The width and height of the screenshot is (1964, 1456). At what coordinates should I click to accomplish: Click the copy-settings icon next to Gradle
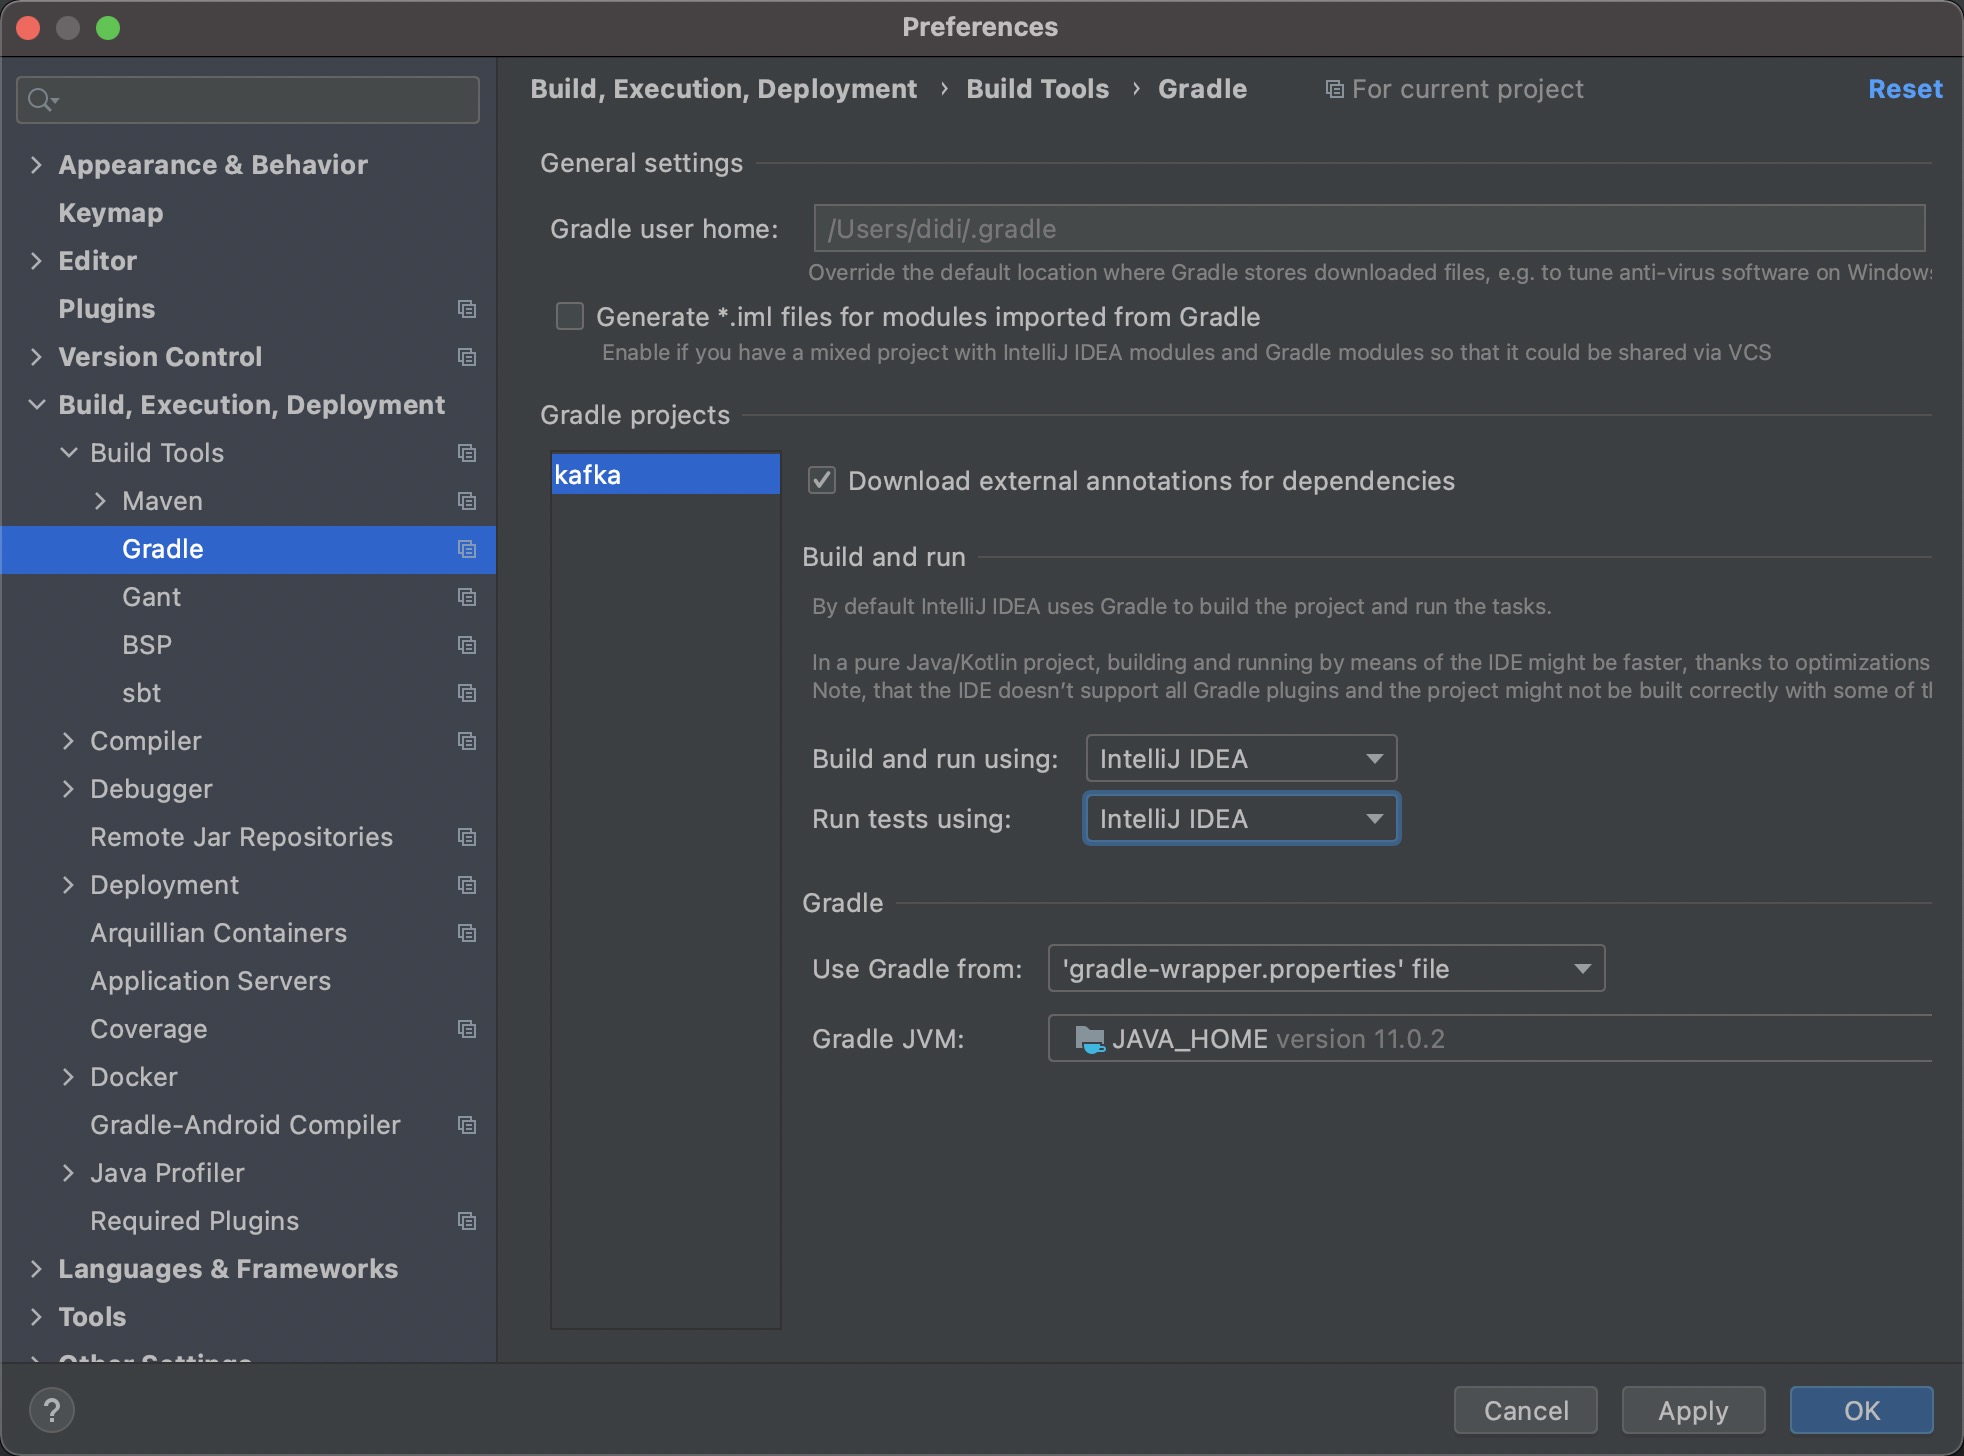[x=467, y=549]
